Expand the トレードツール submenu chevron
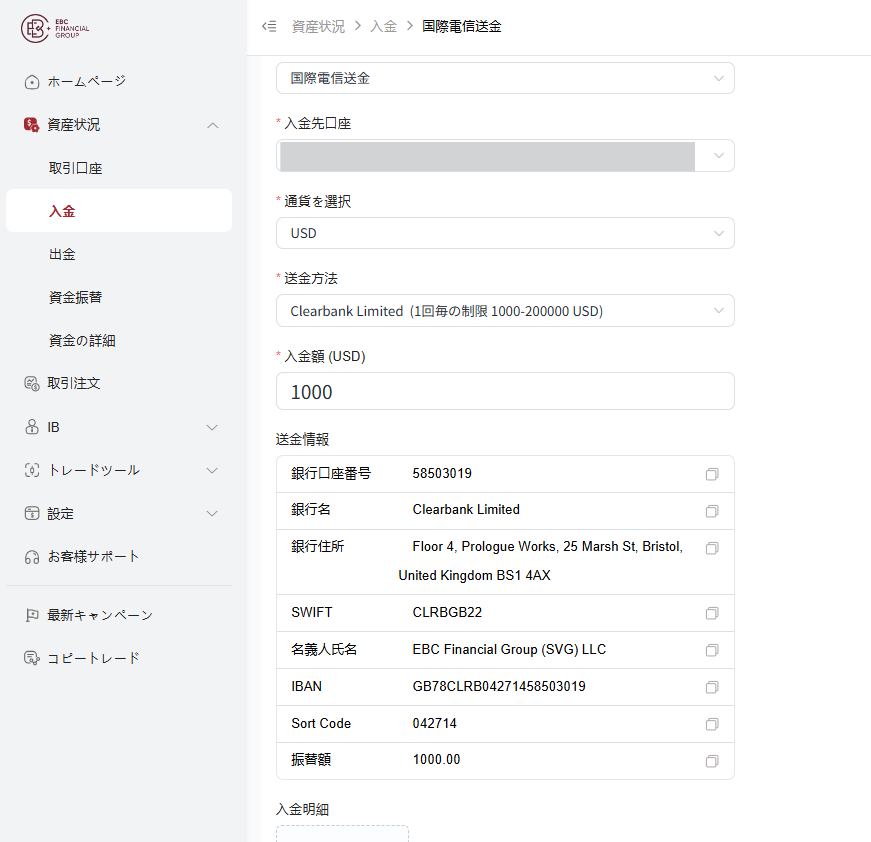 [212, 470]
